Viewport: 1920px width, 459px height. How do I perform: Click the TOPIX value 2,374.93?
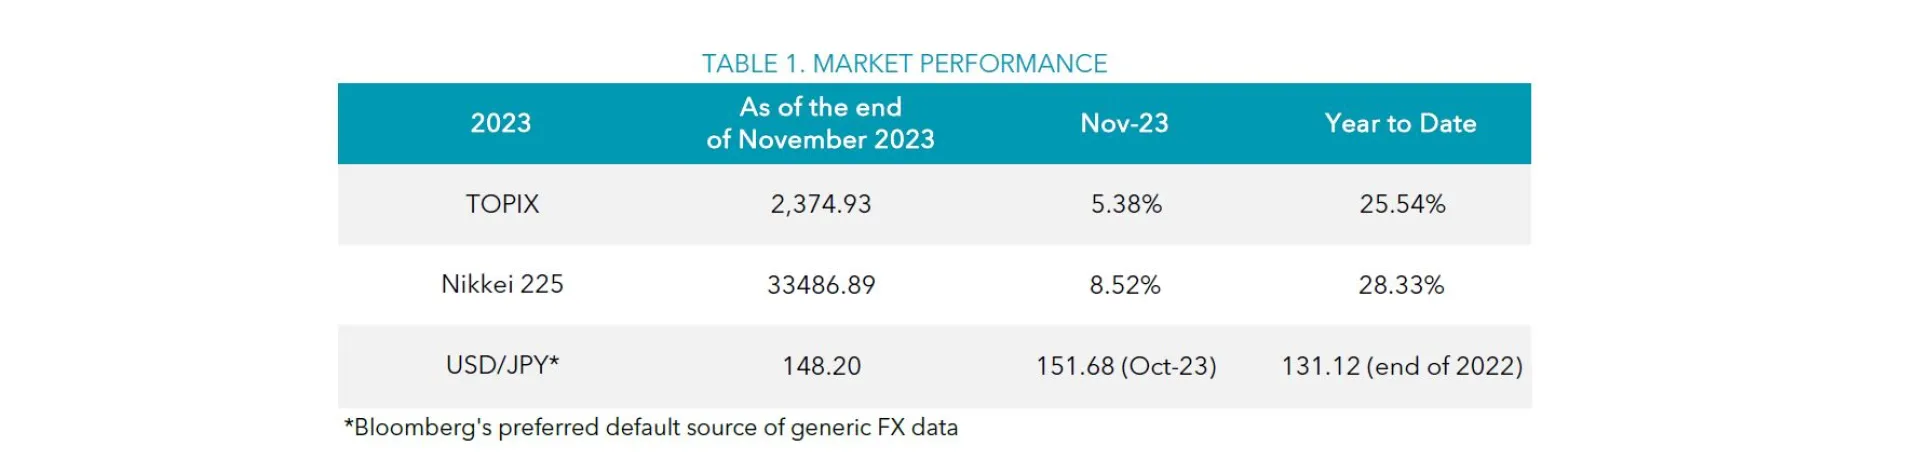pyautogui.click(x=820, y=204)
